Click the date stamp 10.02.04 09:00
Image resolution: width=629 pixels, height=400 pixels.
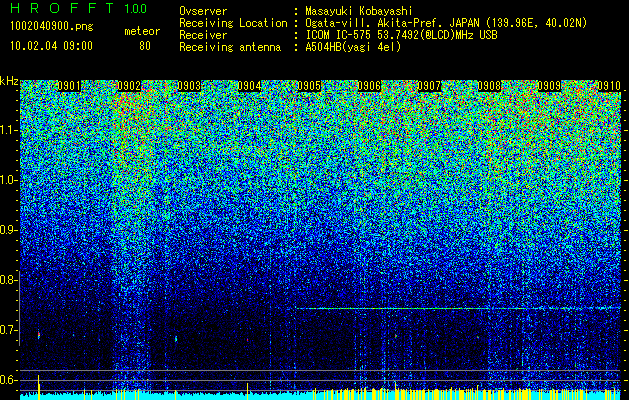point(51,46)
